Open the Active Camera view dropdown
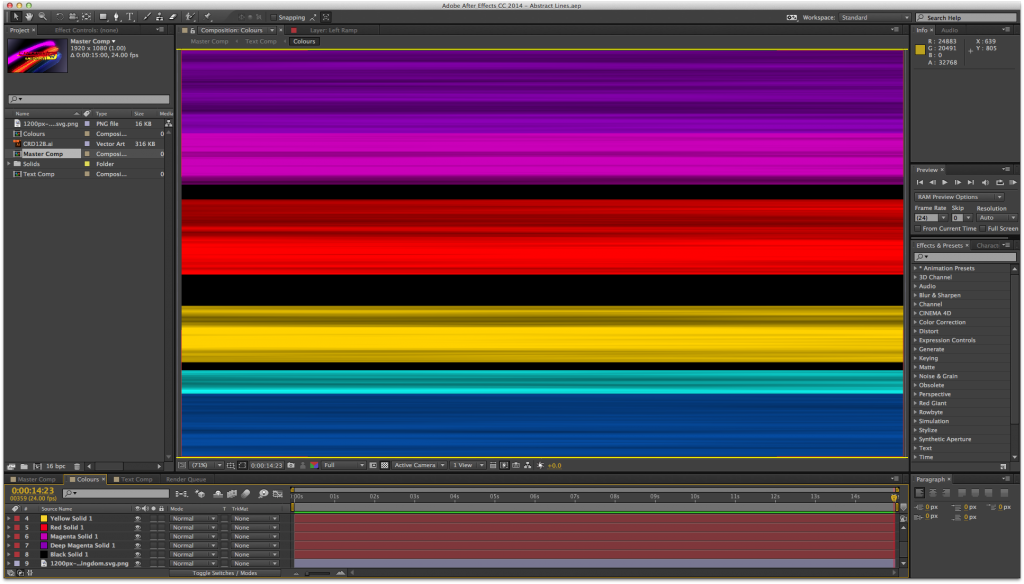Viewport: 1024px width, 584px height. (x=418, y=465)
